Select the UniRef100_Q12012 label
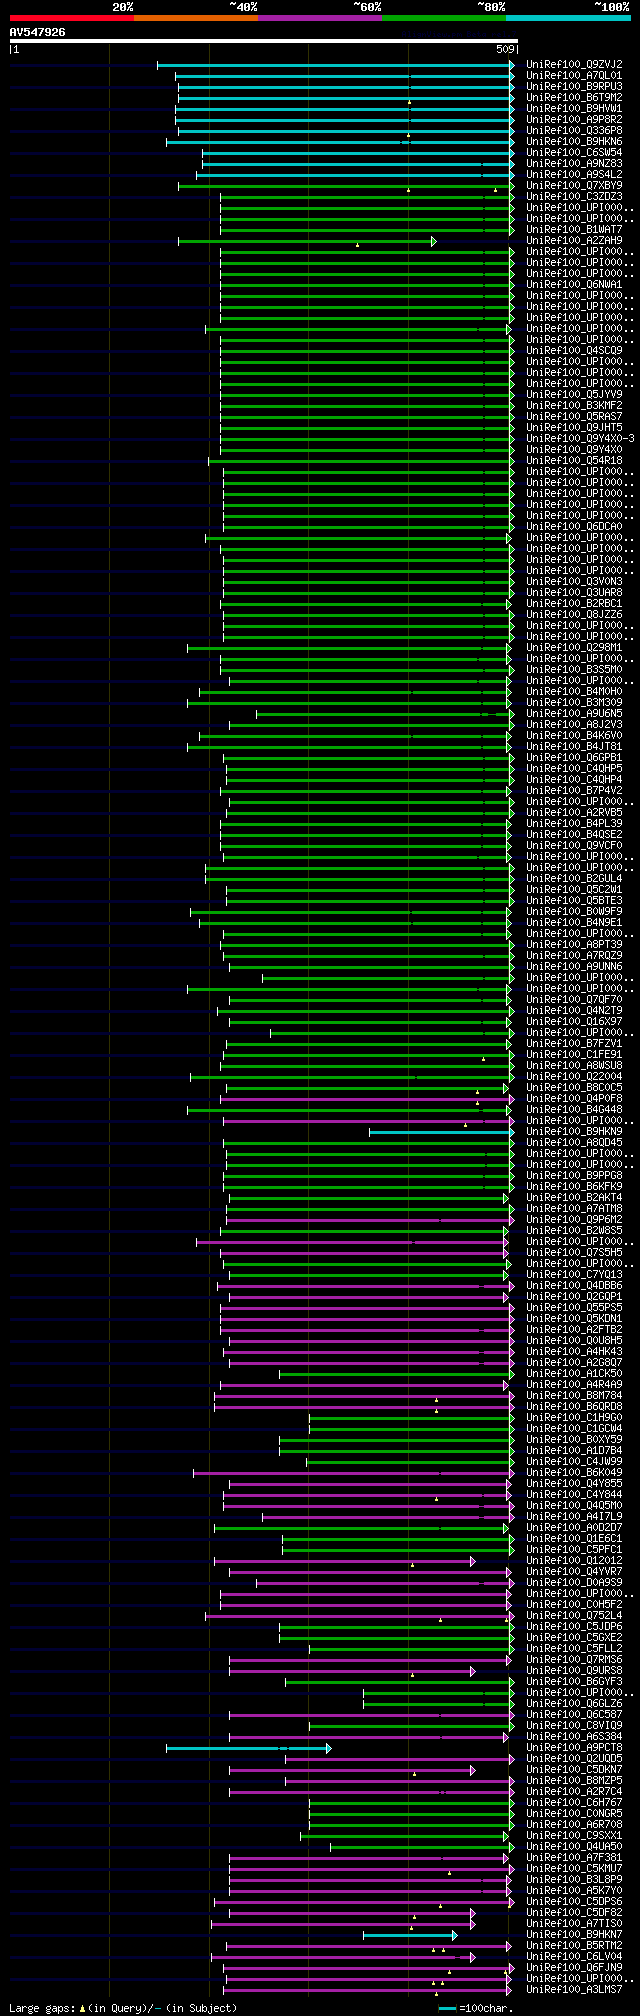Image resolution: width=640 pixels, height=2016 pixels. click(x=574, y=1561)
